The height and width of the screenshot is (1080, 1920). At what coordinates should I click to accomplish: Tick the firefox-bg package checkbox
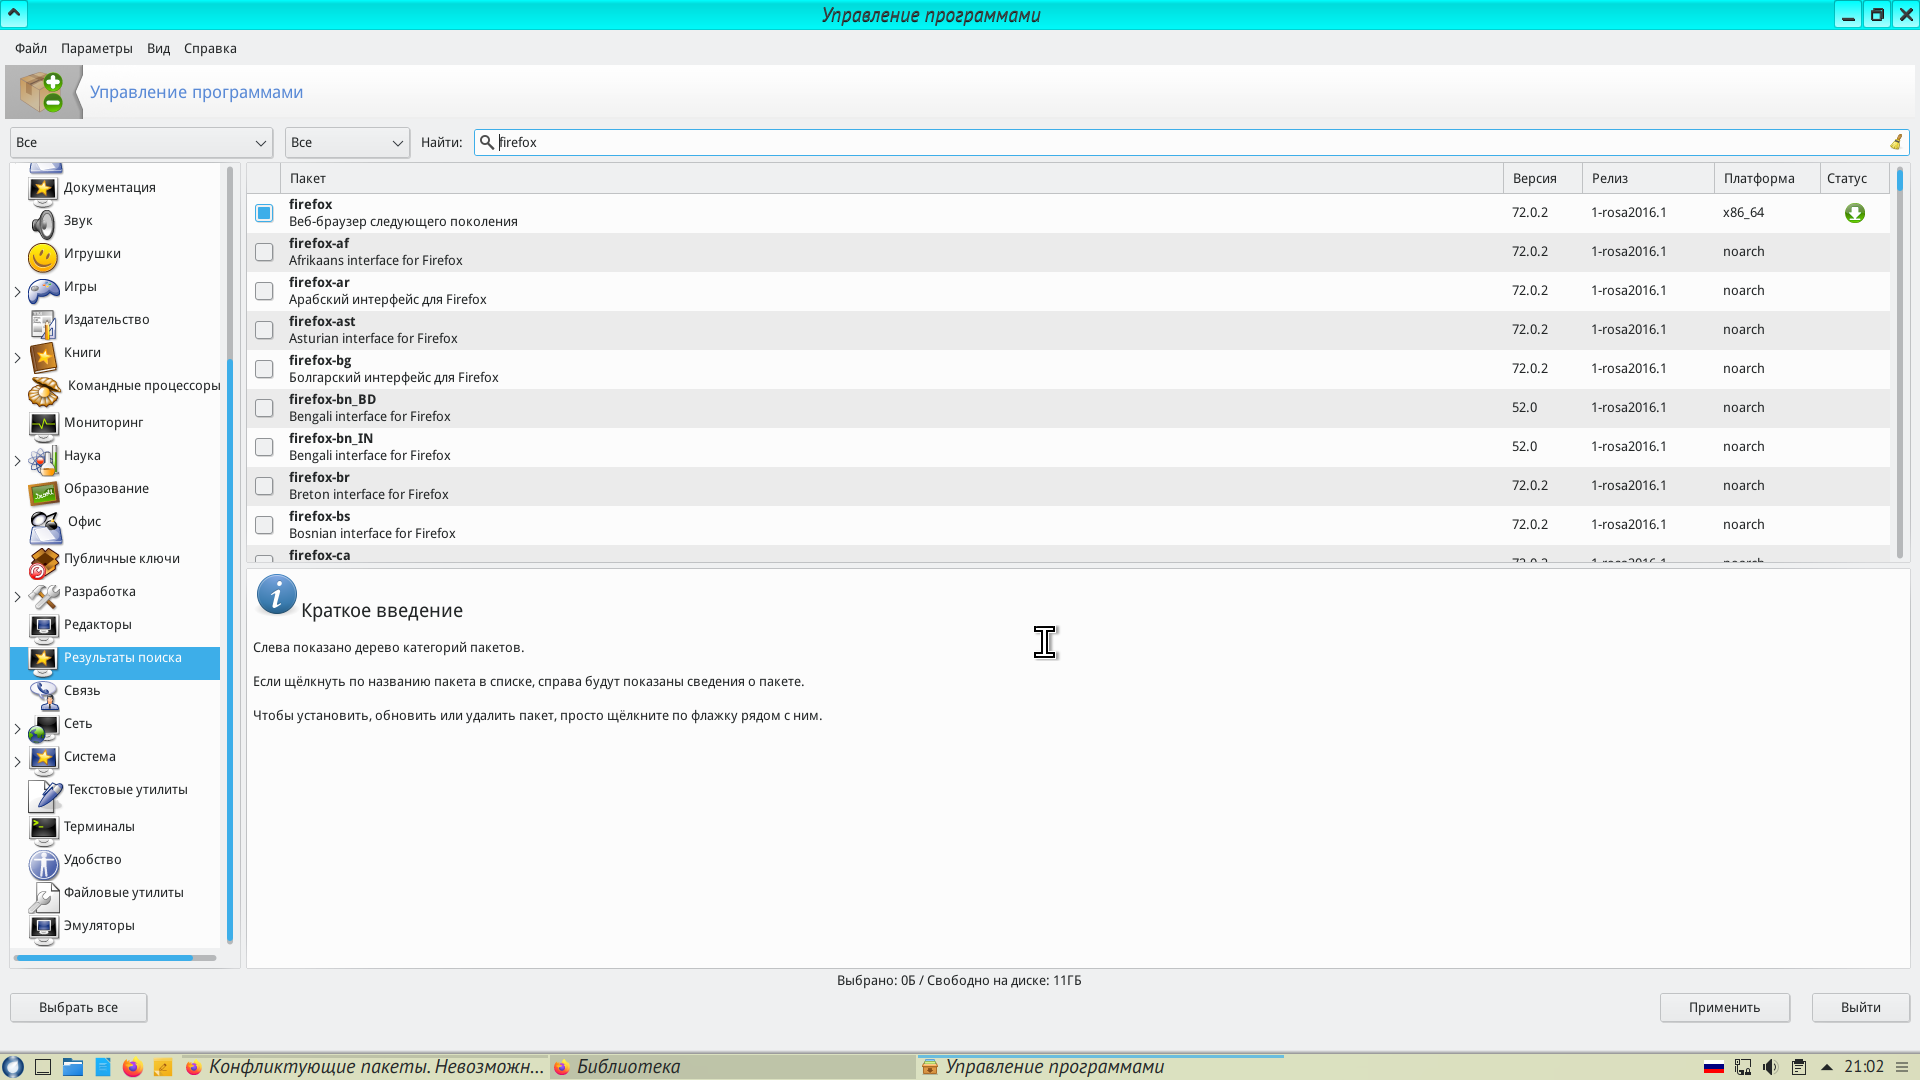click(264, 369)
